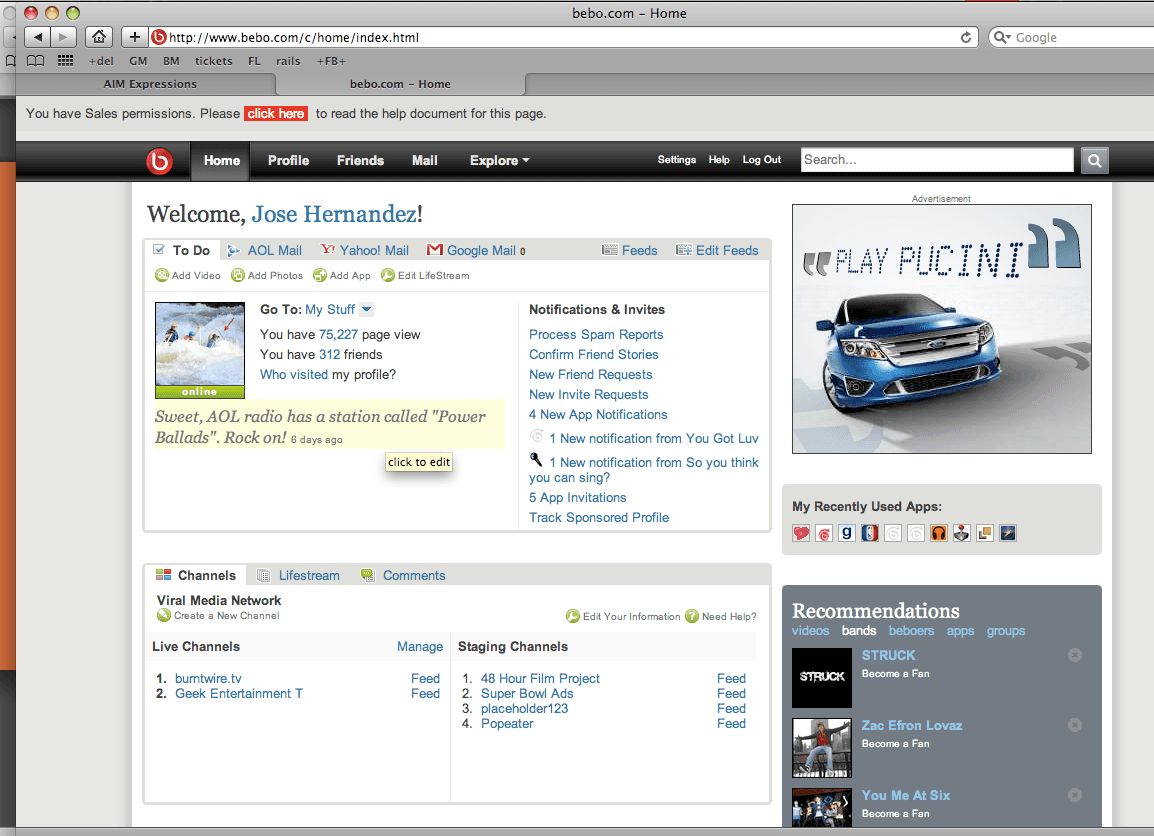Screen dimensions: 1154x836
Task: Click the Create a New Channel icon
Action: tap(163, 615)
